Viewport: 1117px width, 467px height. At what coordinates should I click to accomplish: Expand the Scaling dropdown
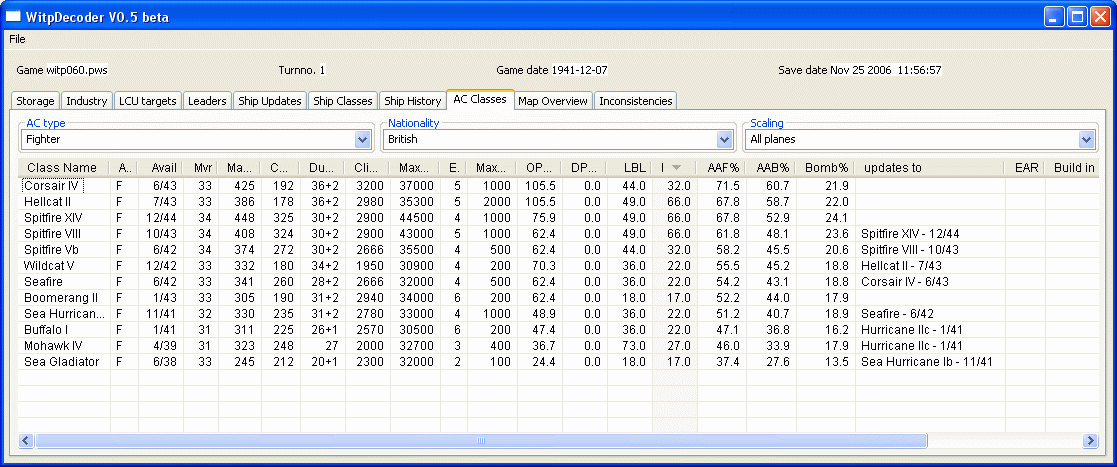[x=1086, y=140]
